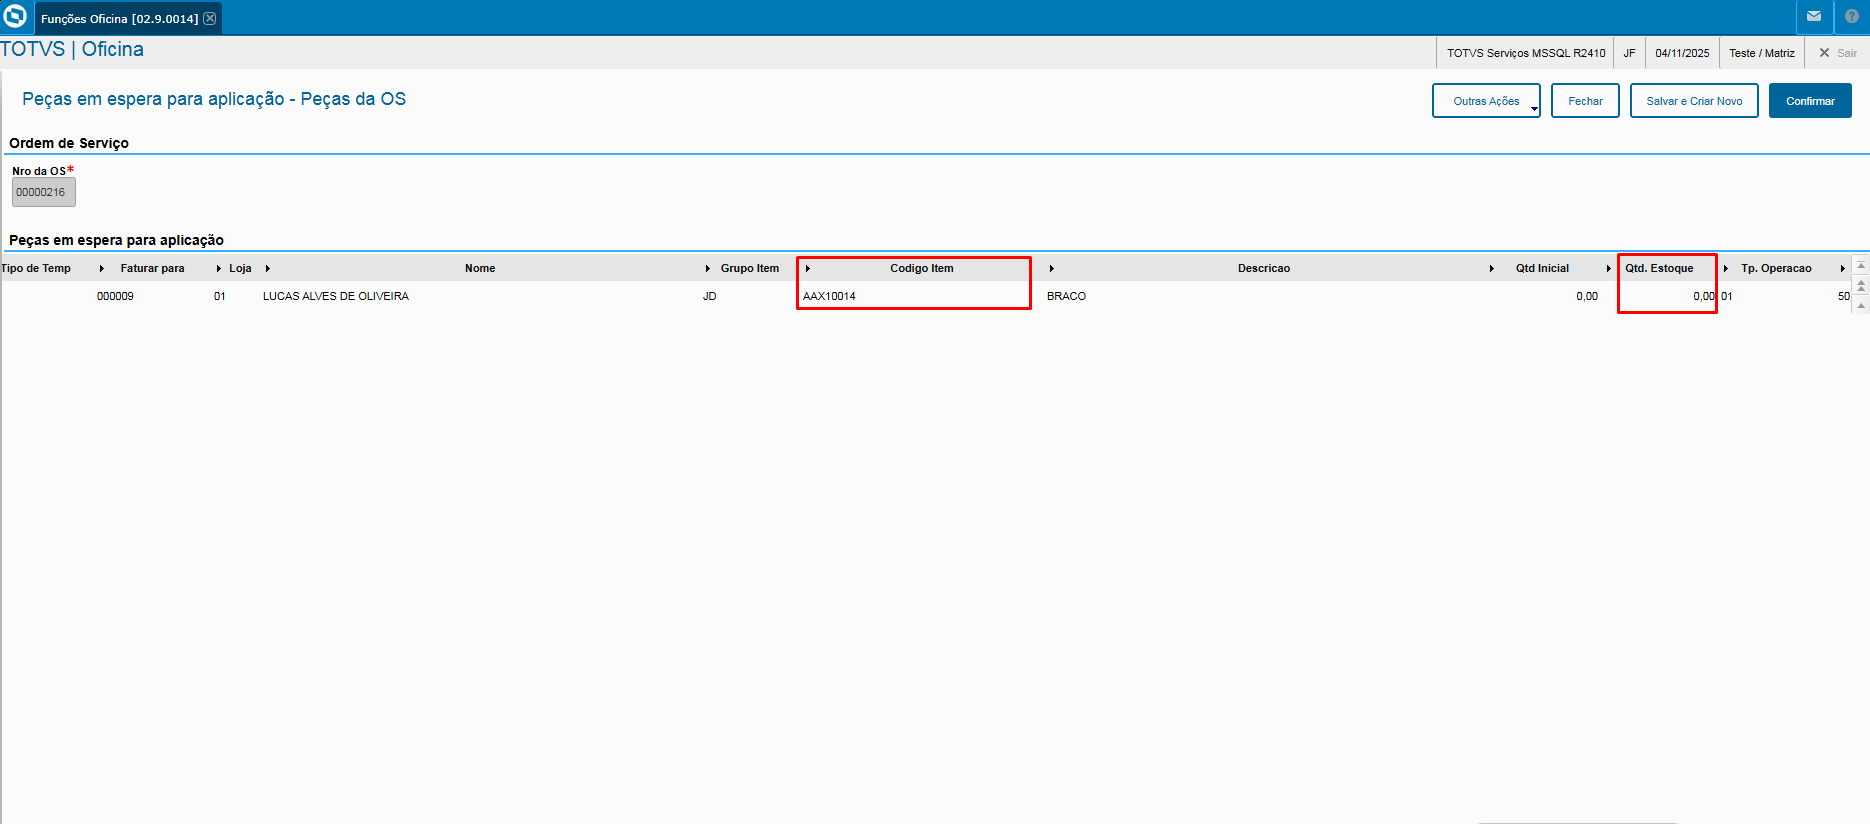
Task: Open the mail envelope icon
Action: (x=1814, y=16)
